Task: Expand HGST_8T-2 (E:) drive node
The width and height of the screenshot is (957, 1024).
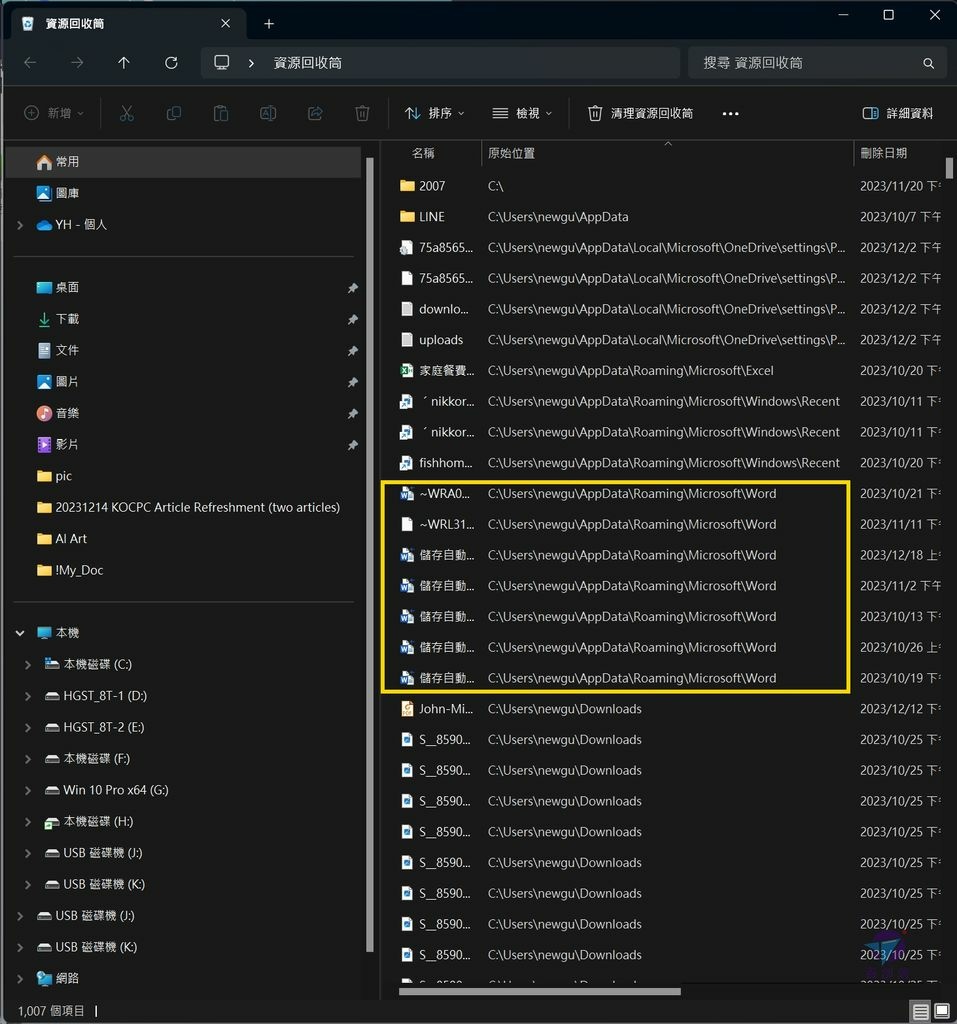Action: pos(28,728)
